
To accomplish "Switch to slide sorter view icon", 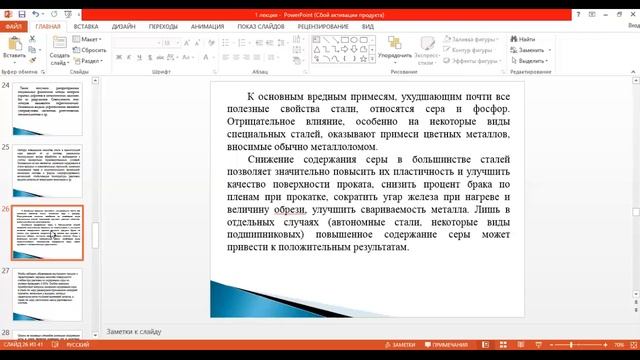I will 503,345.
